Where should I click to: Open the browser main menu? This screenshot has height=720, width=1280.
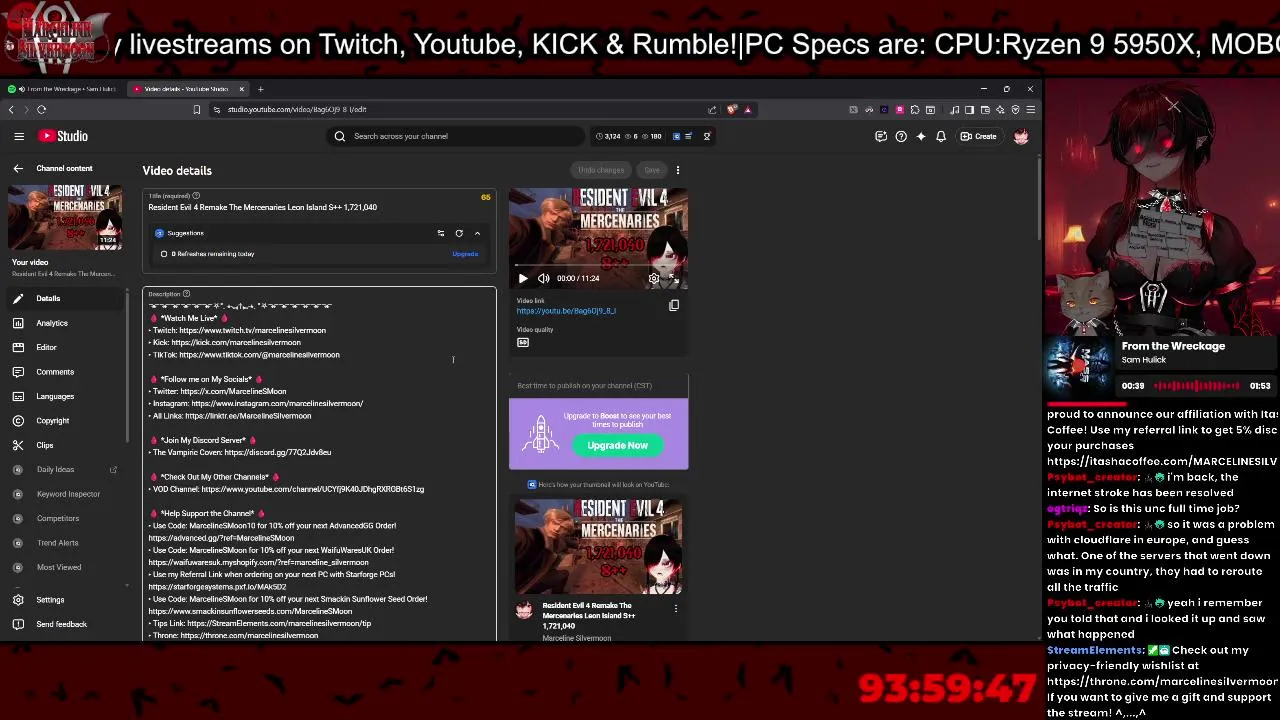(x=1031, y=109)
